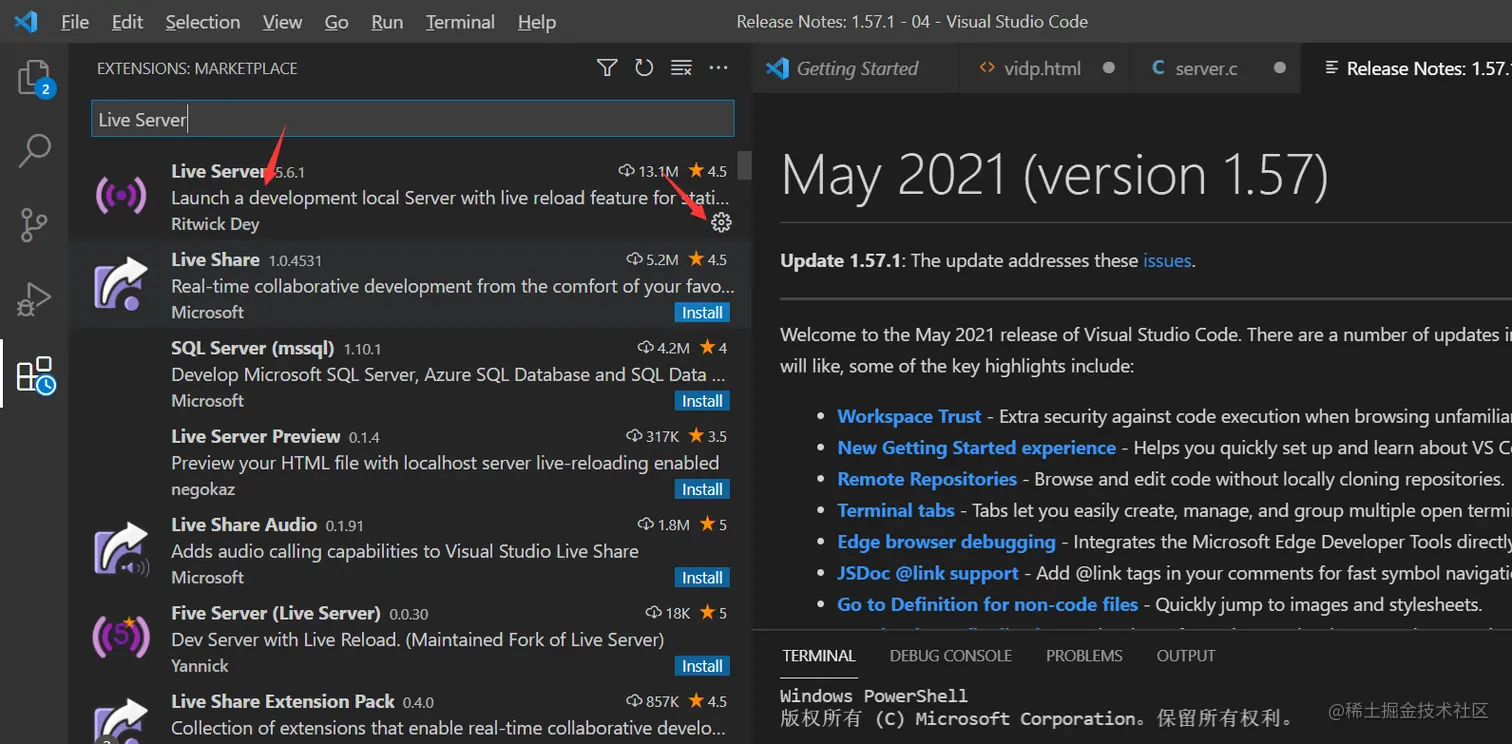Select the Live Share Extension Pack title

[x=283, y=701]
